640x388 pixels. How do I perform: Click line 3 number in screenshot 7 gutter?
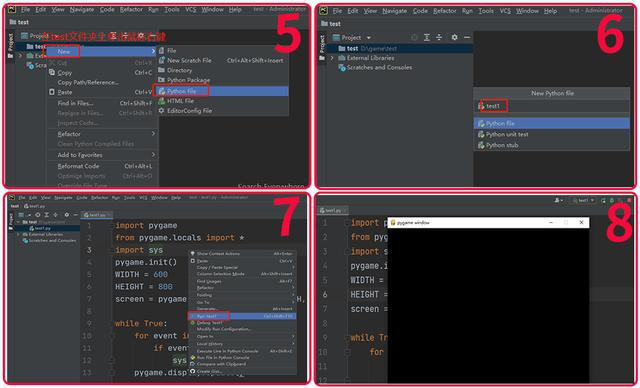click(89, 250)
